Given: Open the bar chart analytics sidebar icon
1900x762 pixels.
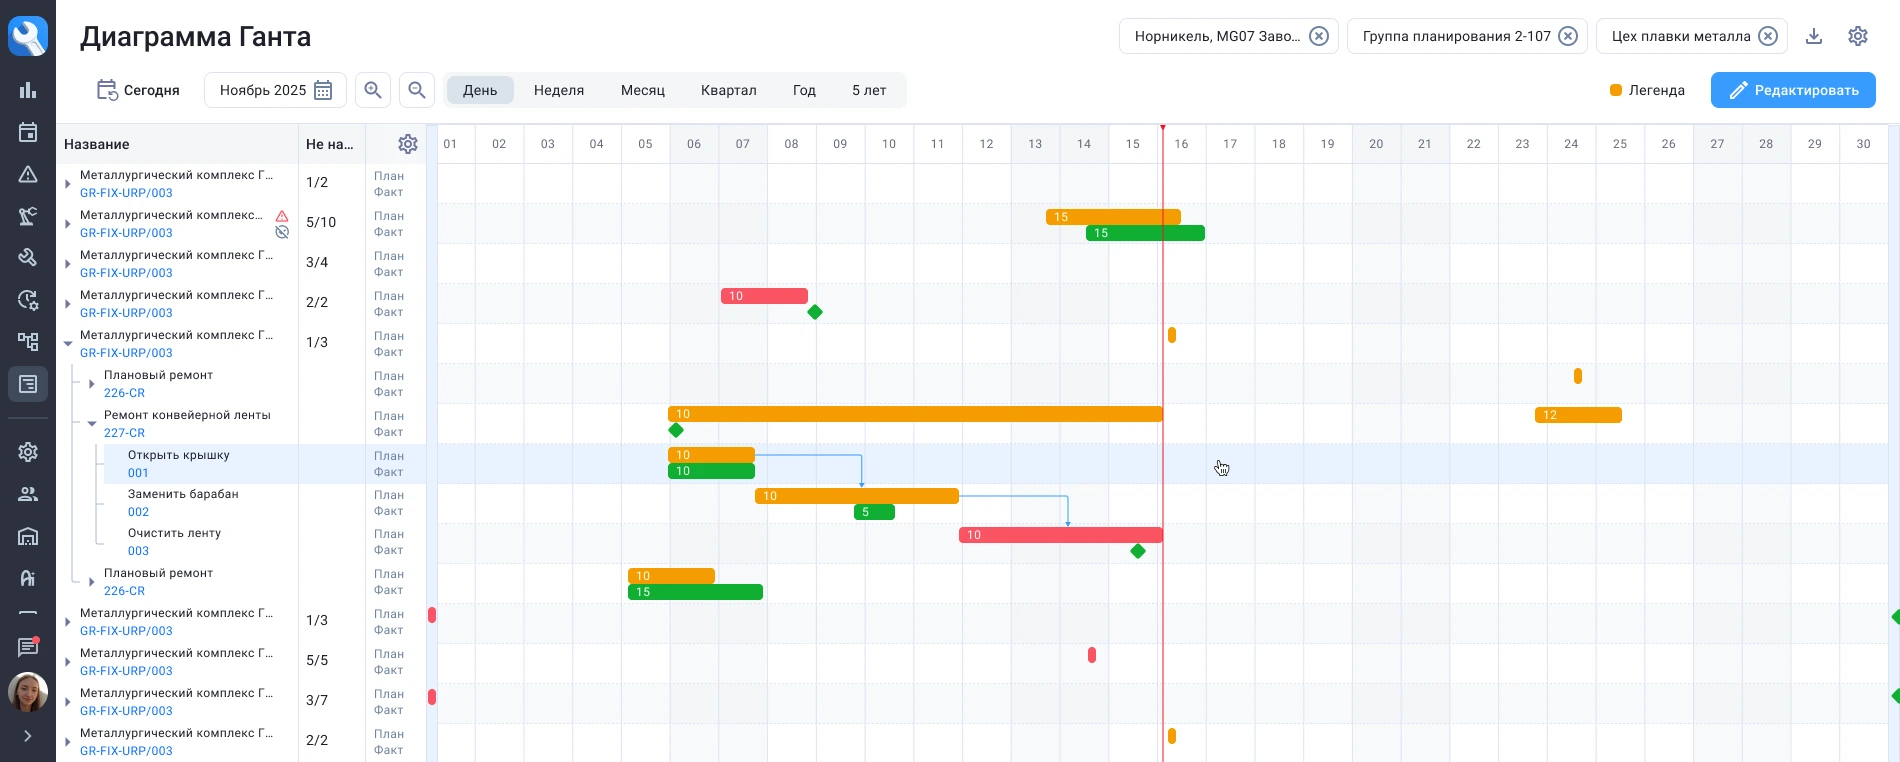Looking at the screenshot, I should [x=28, y=90].
